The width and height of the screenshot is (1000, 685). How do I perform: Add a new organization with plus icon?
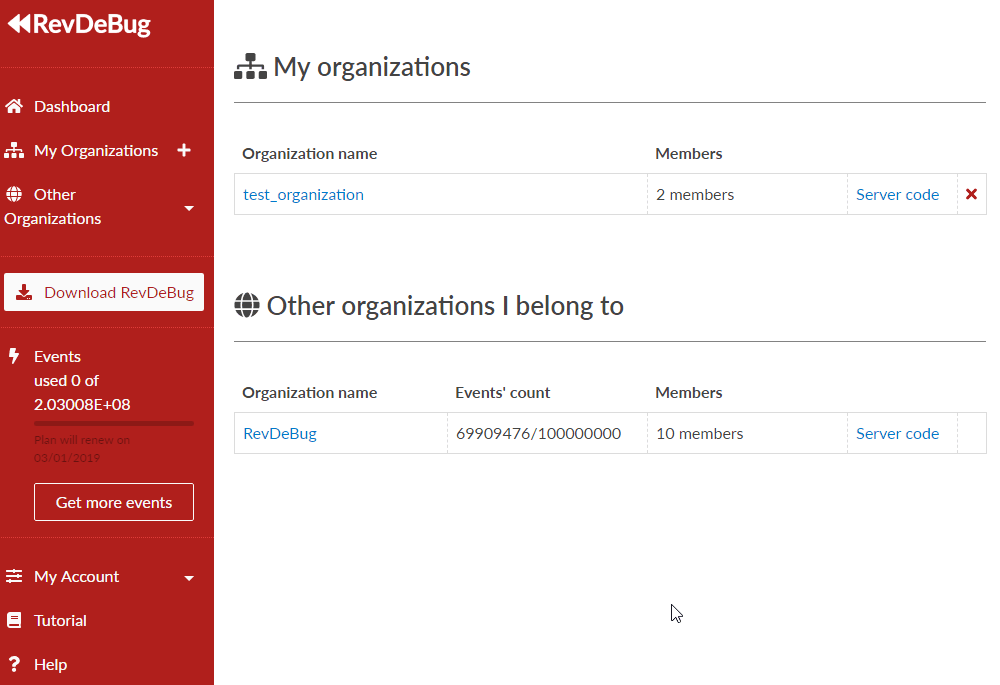tap(184, 151)
